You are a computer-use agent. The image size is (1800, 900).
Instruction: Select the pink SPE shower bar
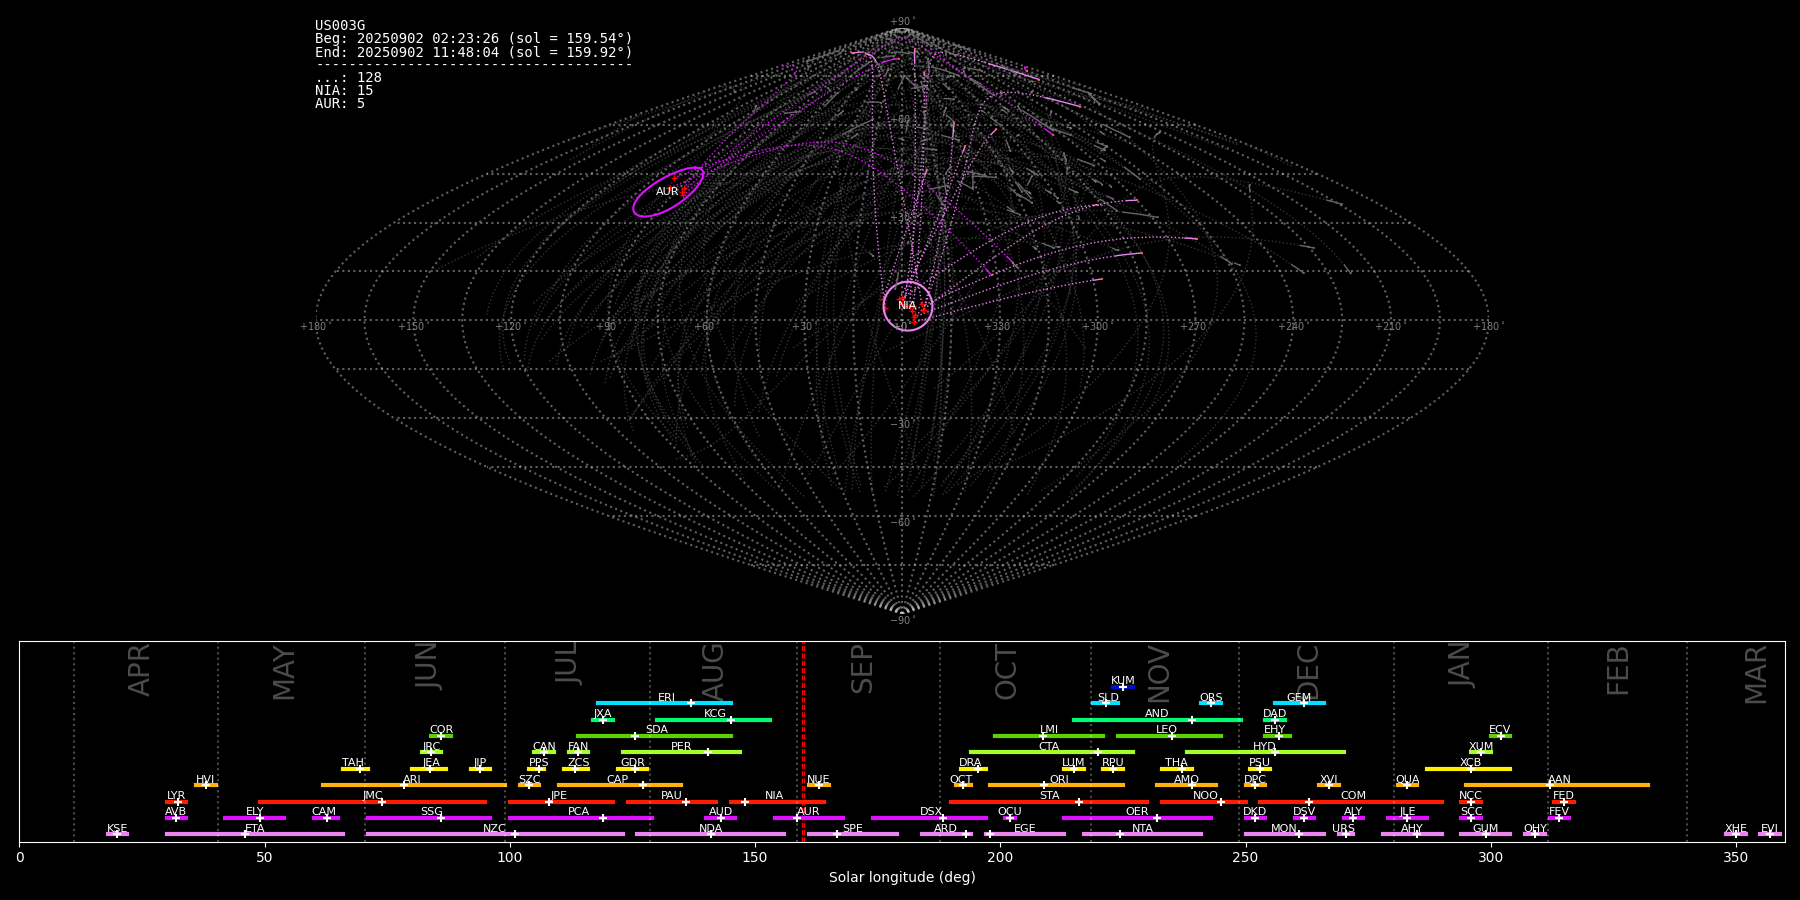tap(853, 833)
